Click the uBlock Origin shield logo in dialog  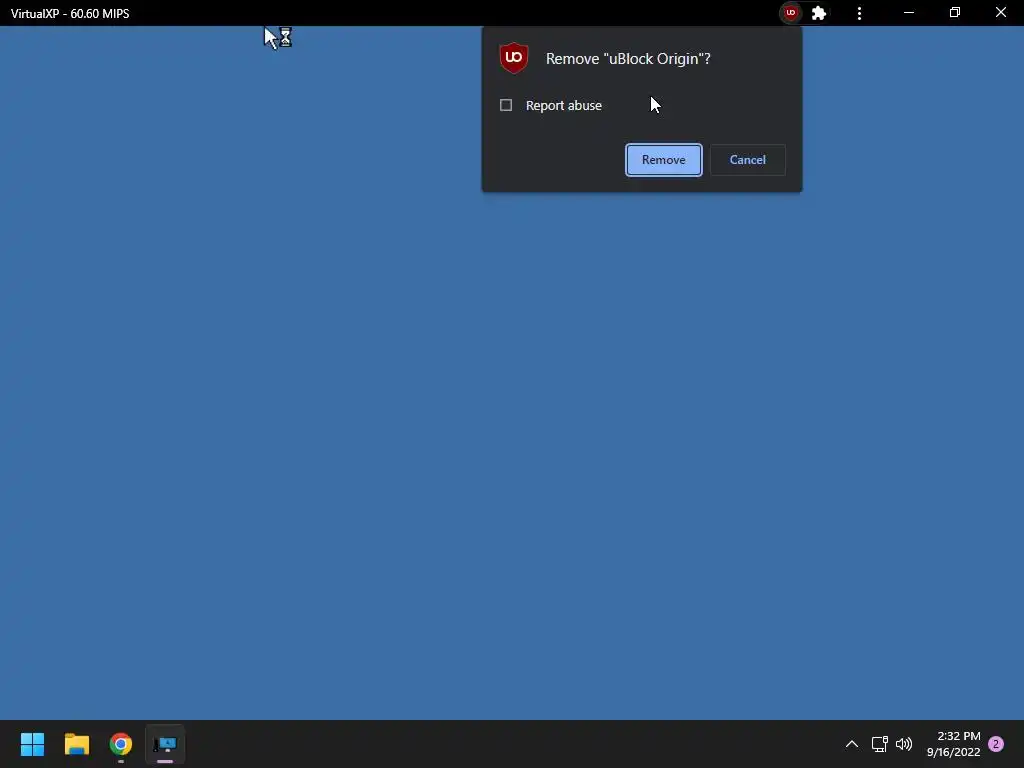[514, 58]
